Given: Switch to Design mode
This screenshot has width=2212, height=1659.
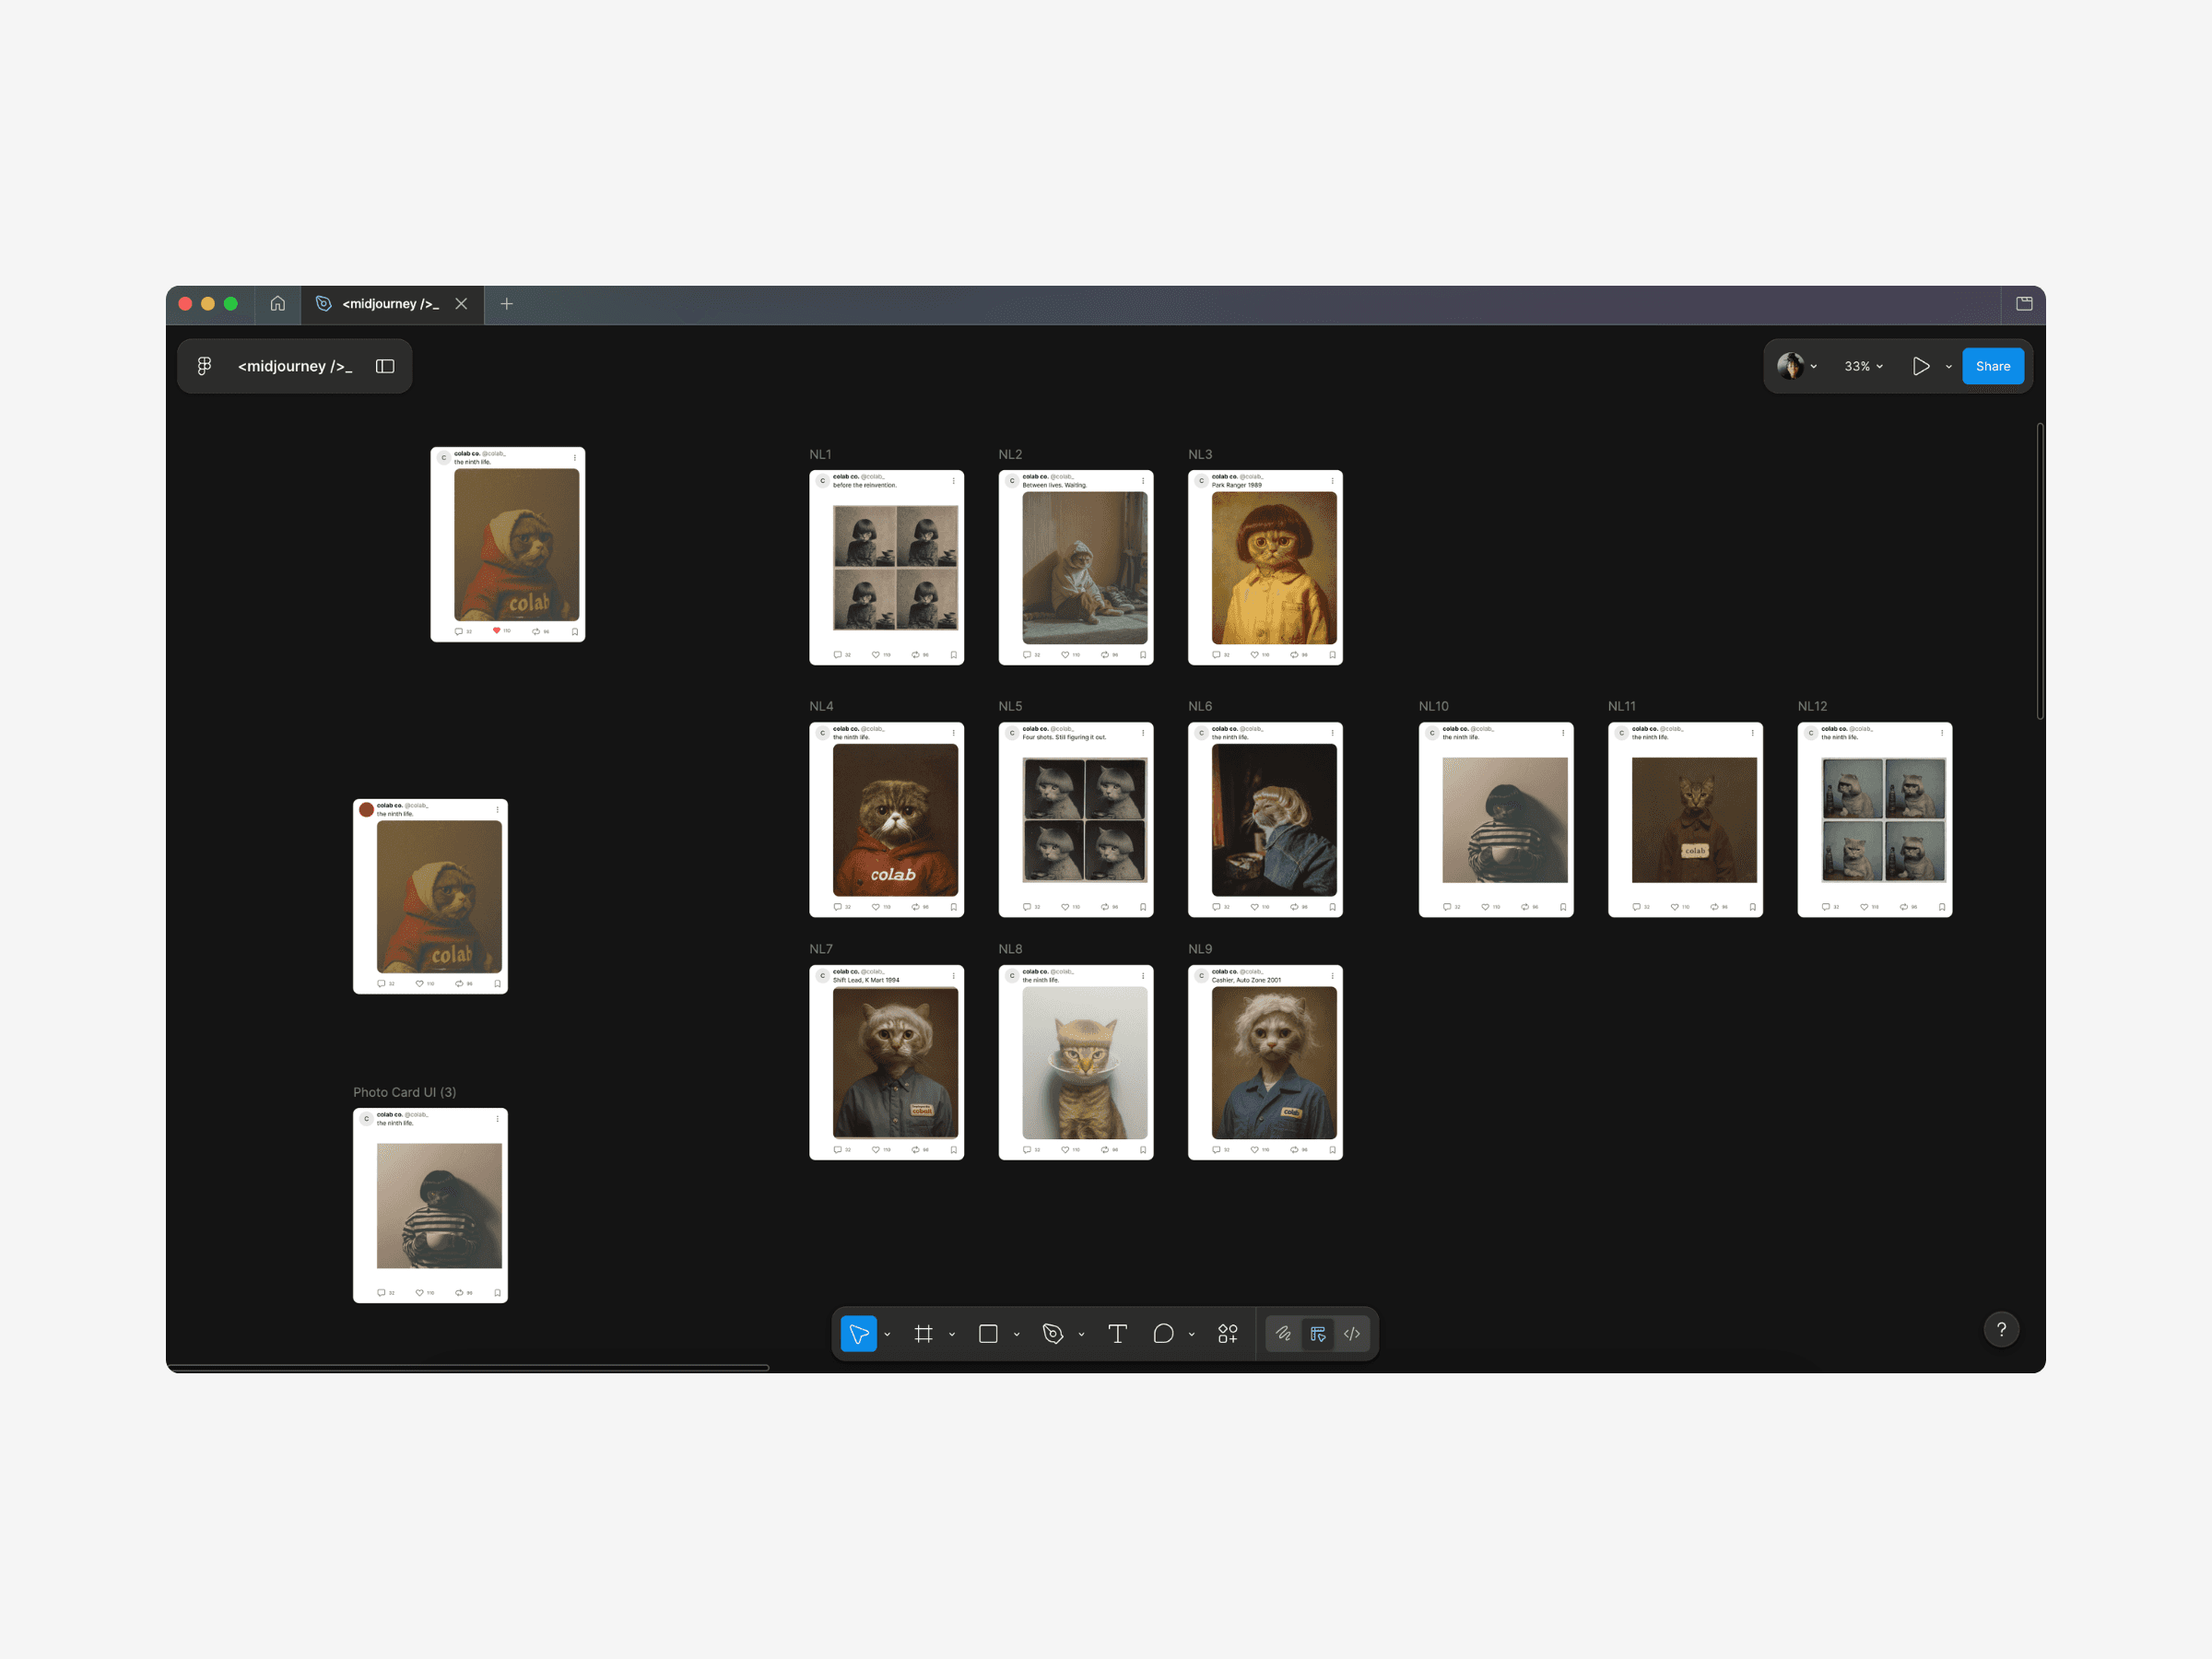Looking at the screenshot, I should pyautogui.click(x=1318, y=1333).
